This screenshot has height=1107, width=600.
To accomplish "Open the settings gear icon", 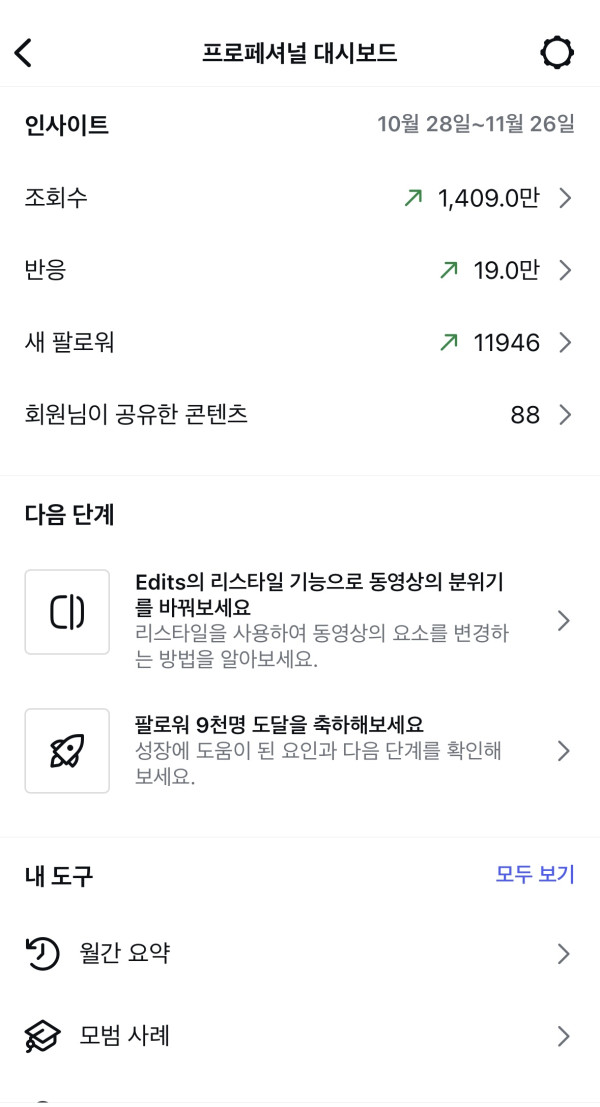I will click(x=557, y=53).
